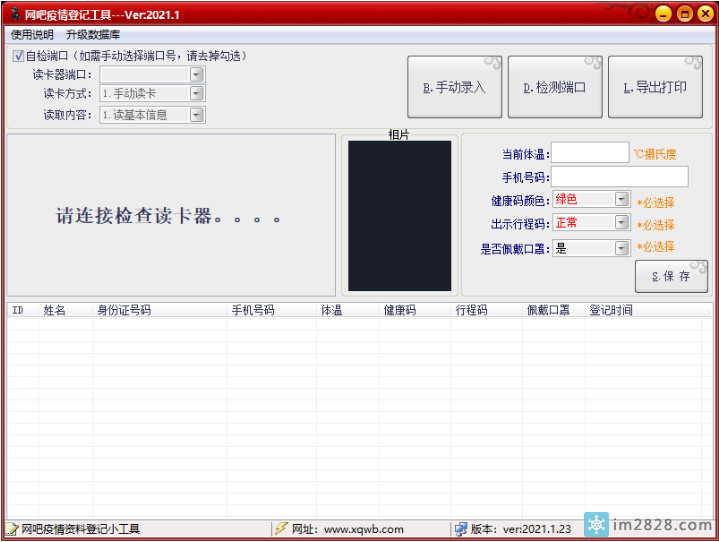
Task: Click the 检测端口 button
Action: click(554, 87)
